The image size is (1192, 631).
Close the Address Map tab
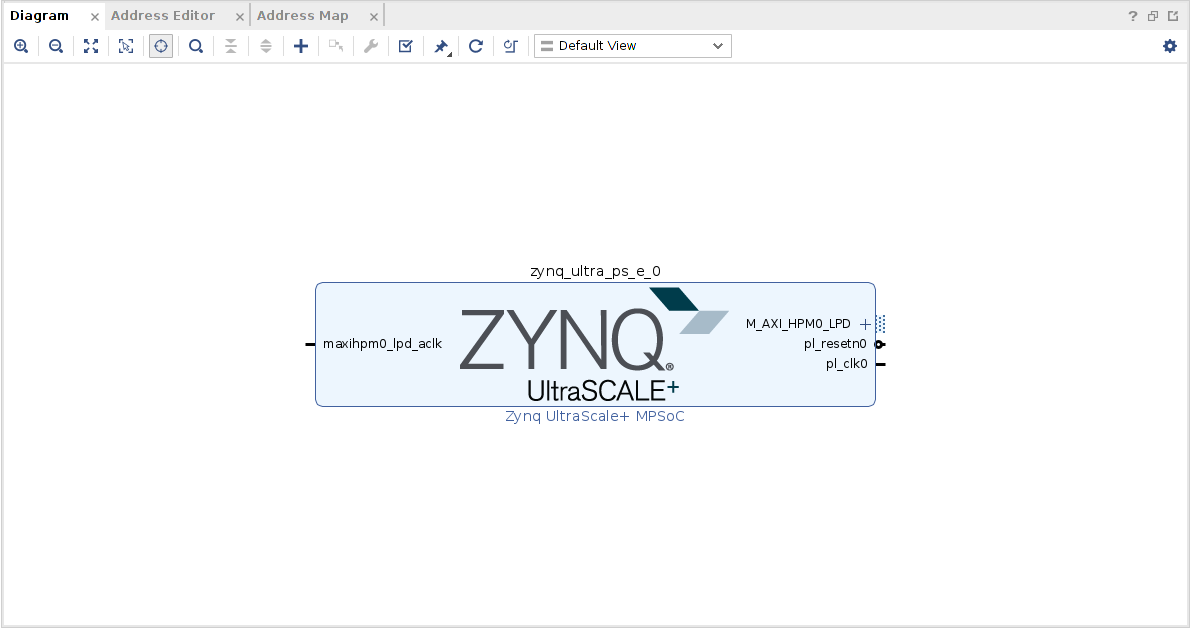click(373, 17)
